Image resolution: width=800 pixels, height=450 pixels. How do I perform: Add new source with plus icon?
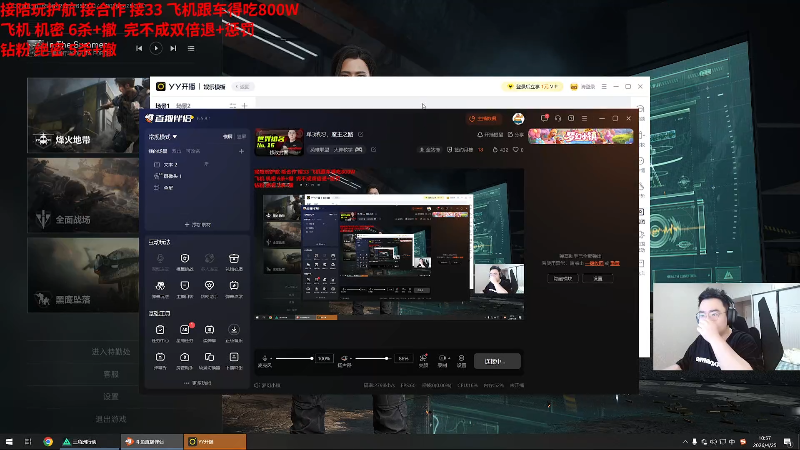pyautogui.click(x=241, y=151)
